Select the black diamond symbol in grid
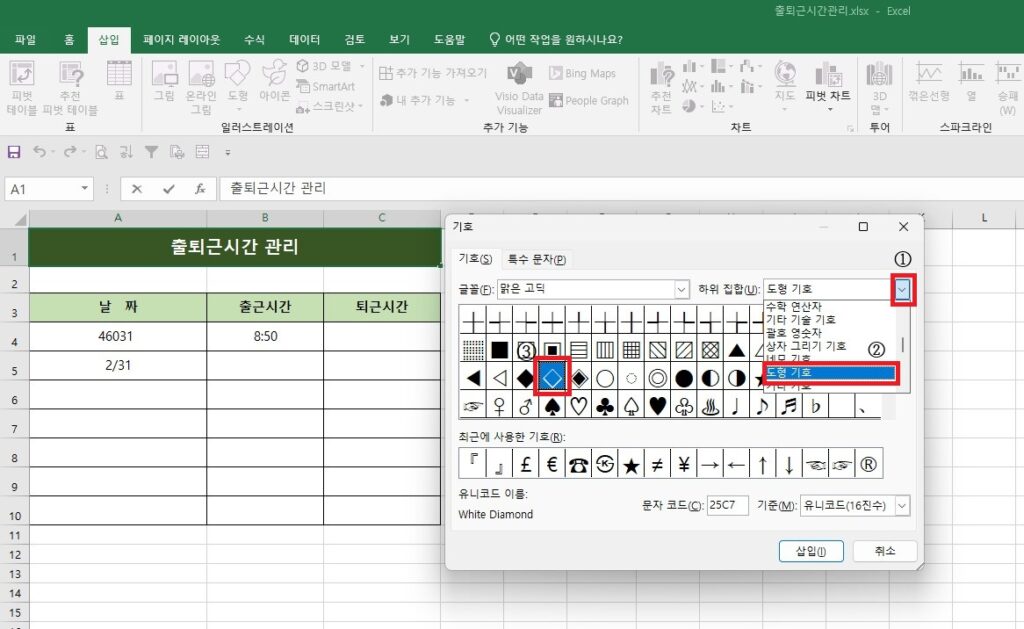The image size is (1024, 629). (526, 378)
